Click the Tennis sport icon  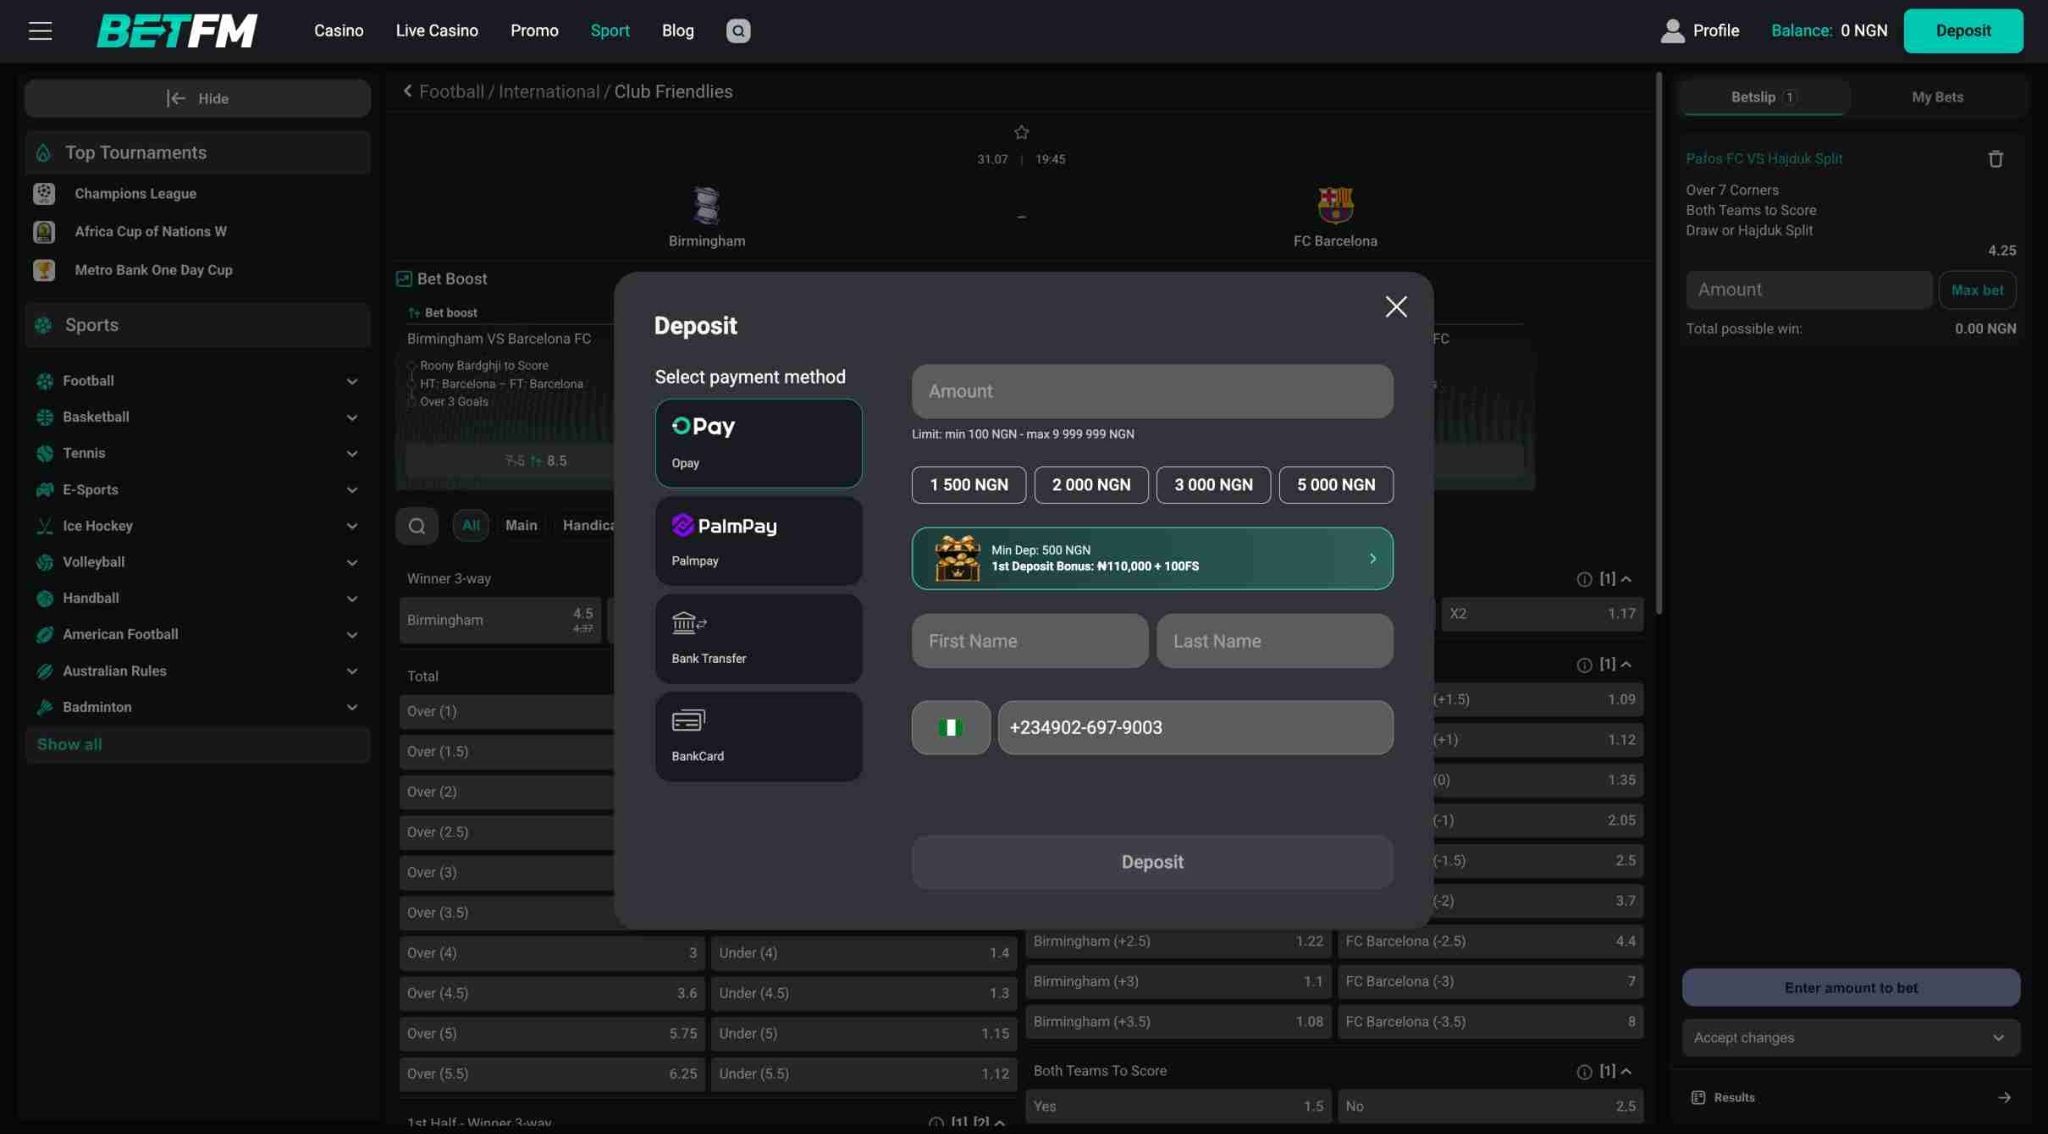(44, 453)
